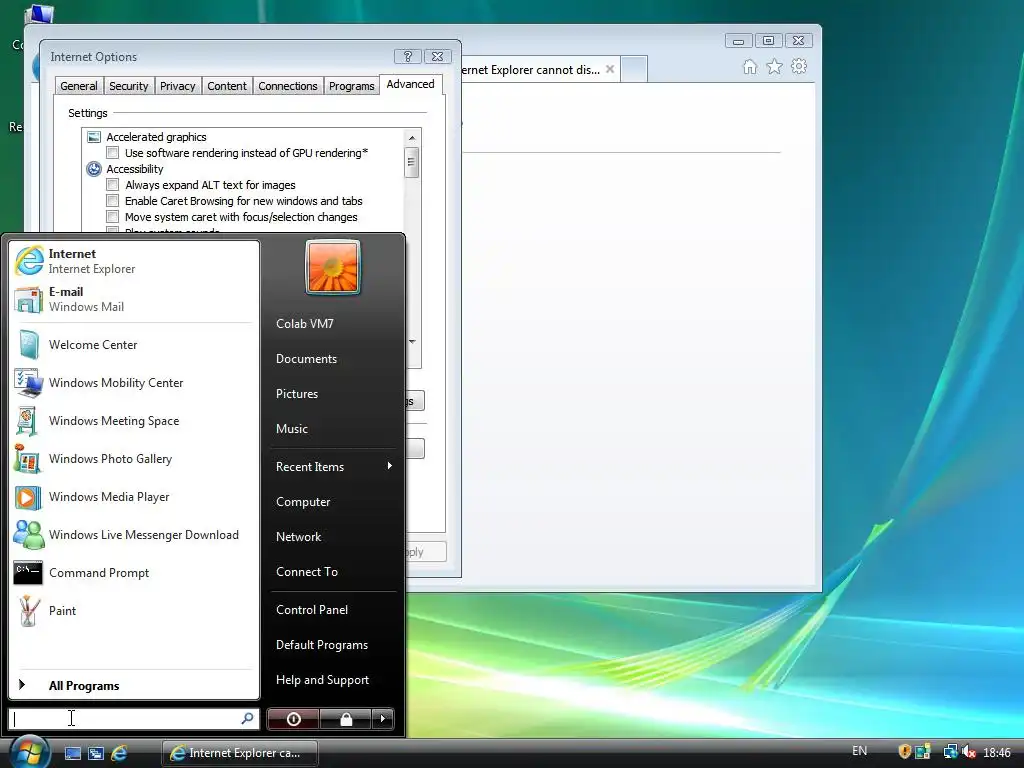
Task: Open a new blank tab in Internet Explorer
Action: 633,69
